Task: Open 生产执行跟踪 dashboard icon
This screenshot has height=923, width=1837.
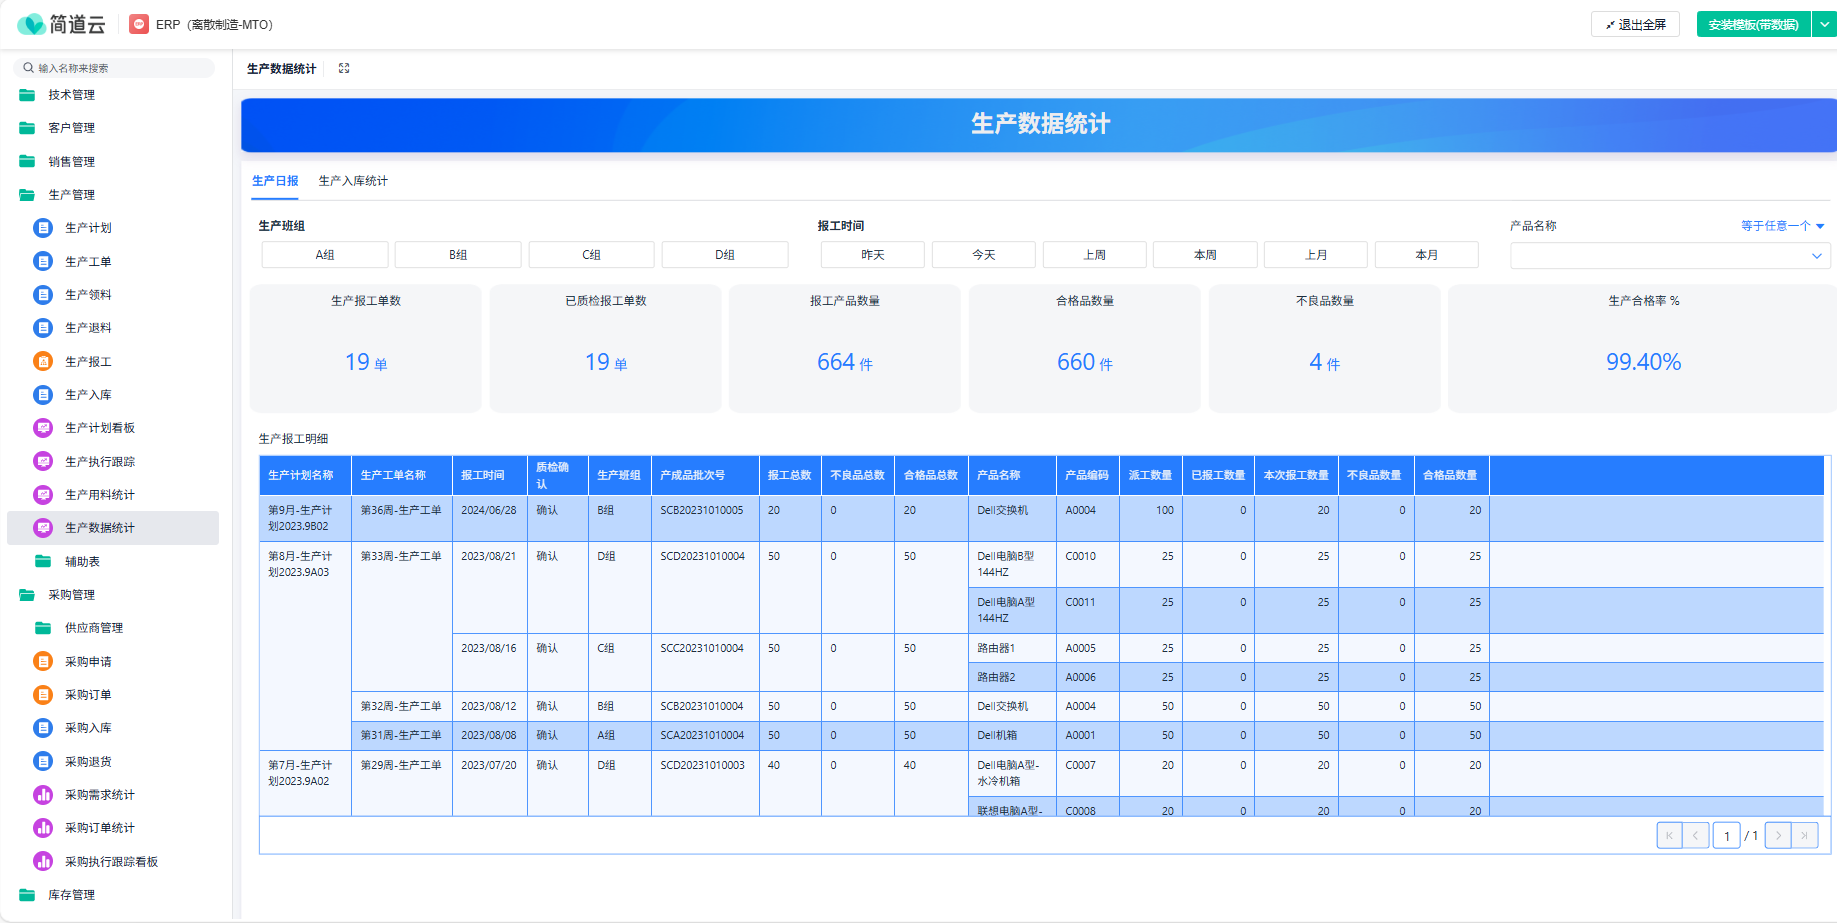Action: [x=43, y=461]
